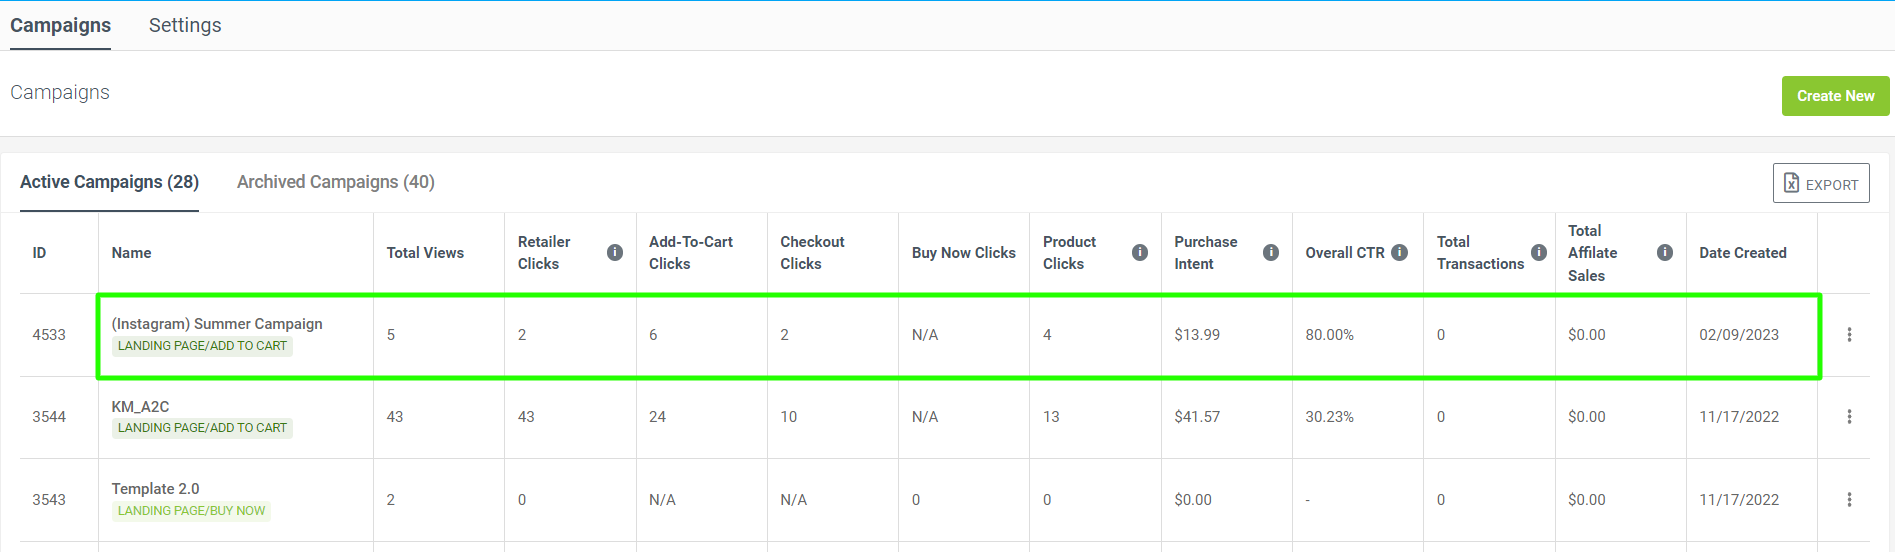Image resolution: width=1895 pixels, height=552 pixels.
Task: Select campaign ID 3544 cell
Action: click(x=49, y=417)
